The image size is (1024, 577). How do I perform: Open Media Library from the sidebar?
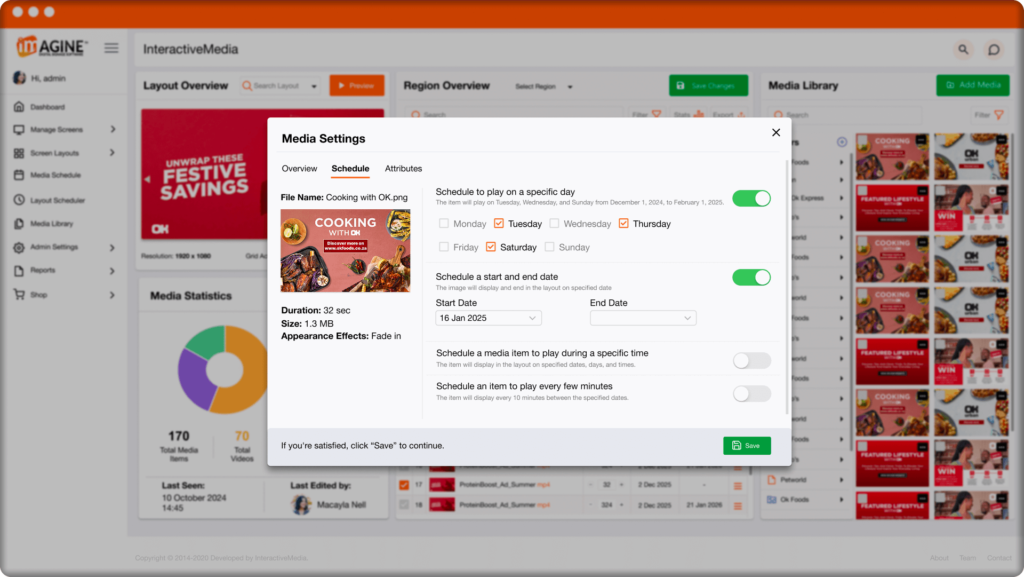(x=51, y=224)
